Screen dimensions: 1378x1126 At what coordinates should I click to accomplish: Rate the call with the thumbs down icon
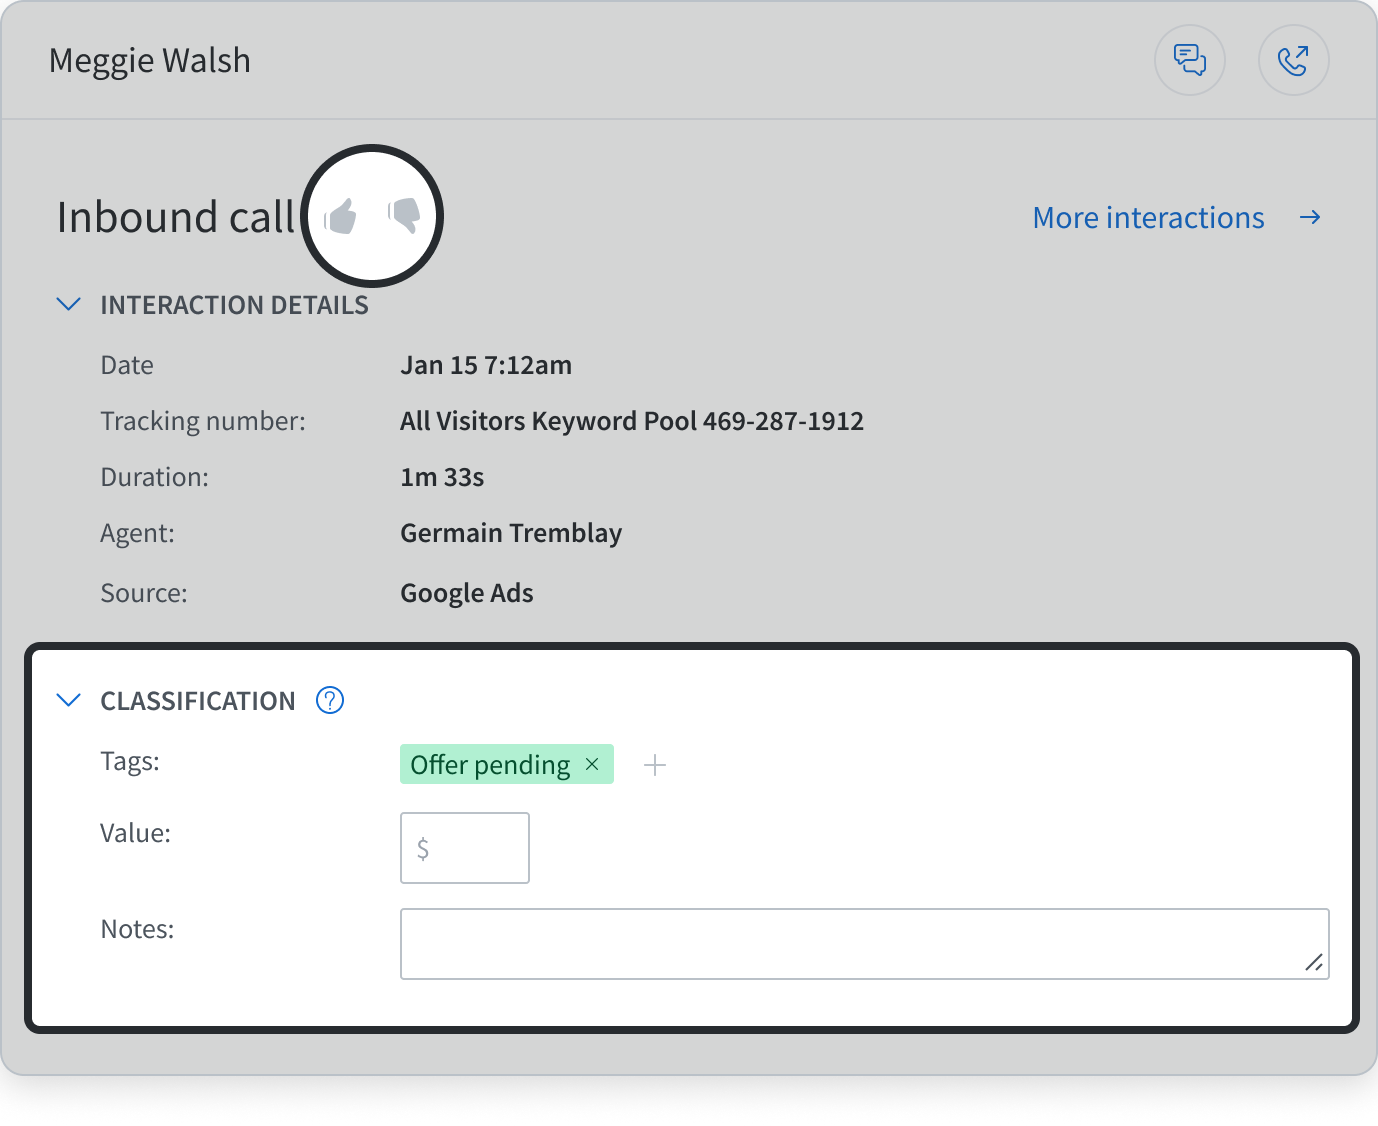[x=404, y=214]
